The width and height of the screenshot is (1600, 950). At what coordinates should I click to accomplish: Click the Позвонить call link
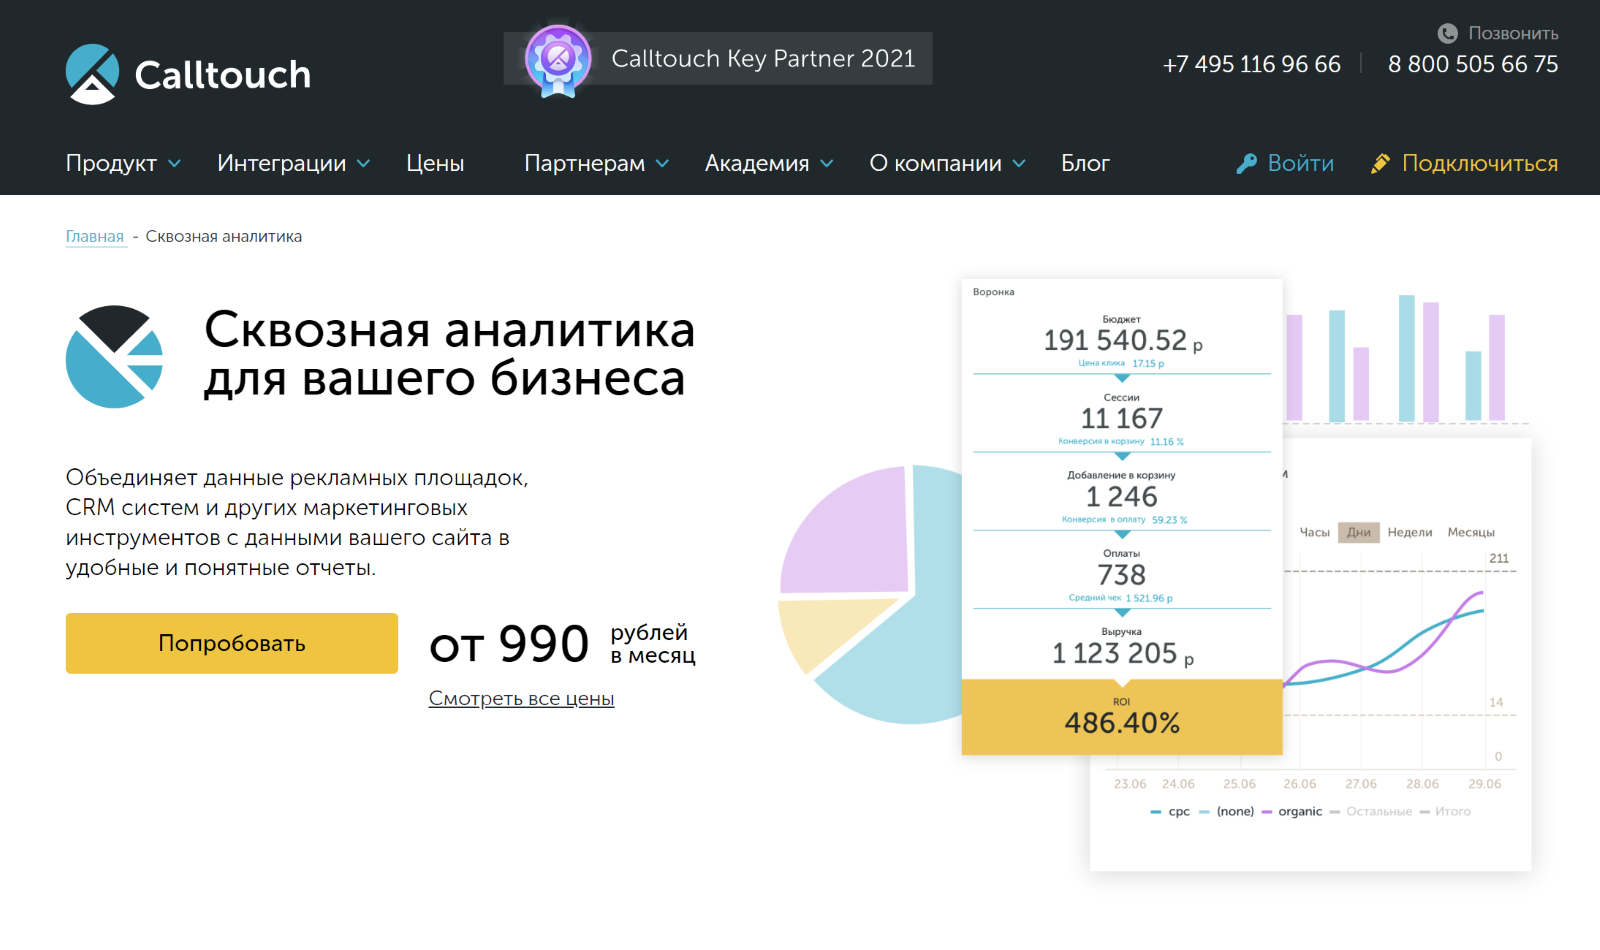coord(1513,33)
